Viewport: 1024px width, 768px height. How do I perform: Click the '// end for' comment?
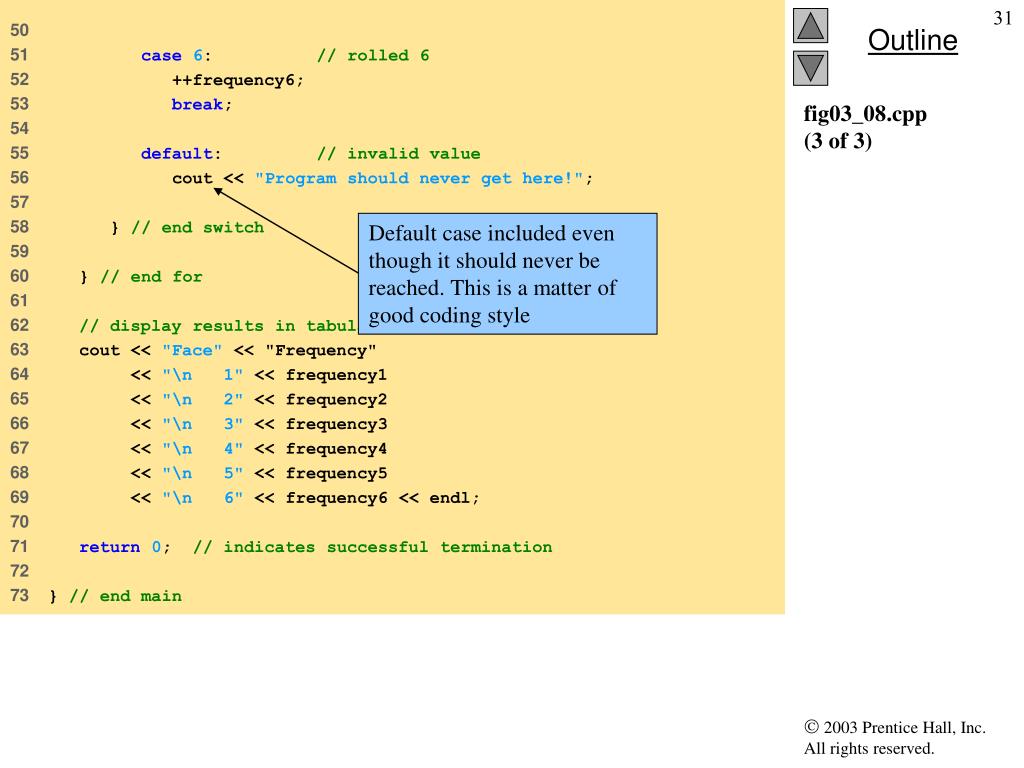tap(151, 277)
